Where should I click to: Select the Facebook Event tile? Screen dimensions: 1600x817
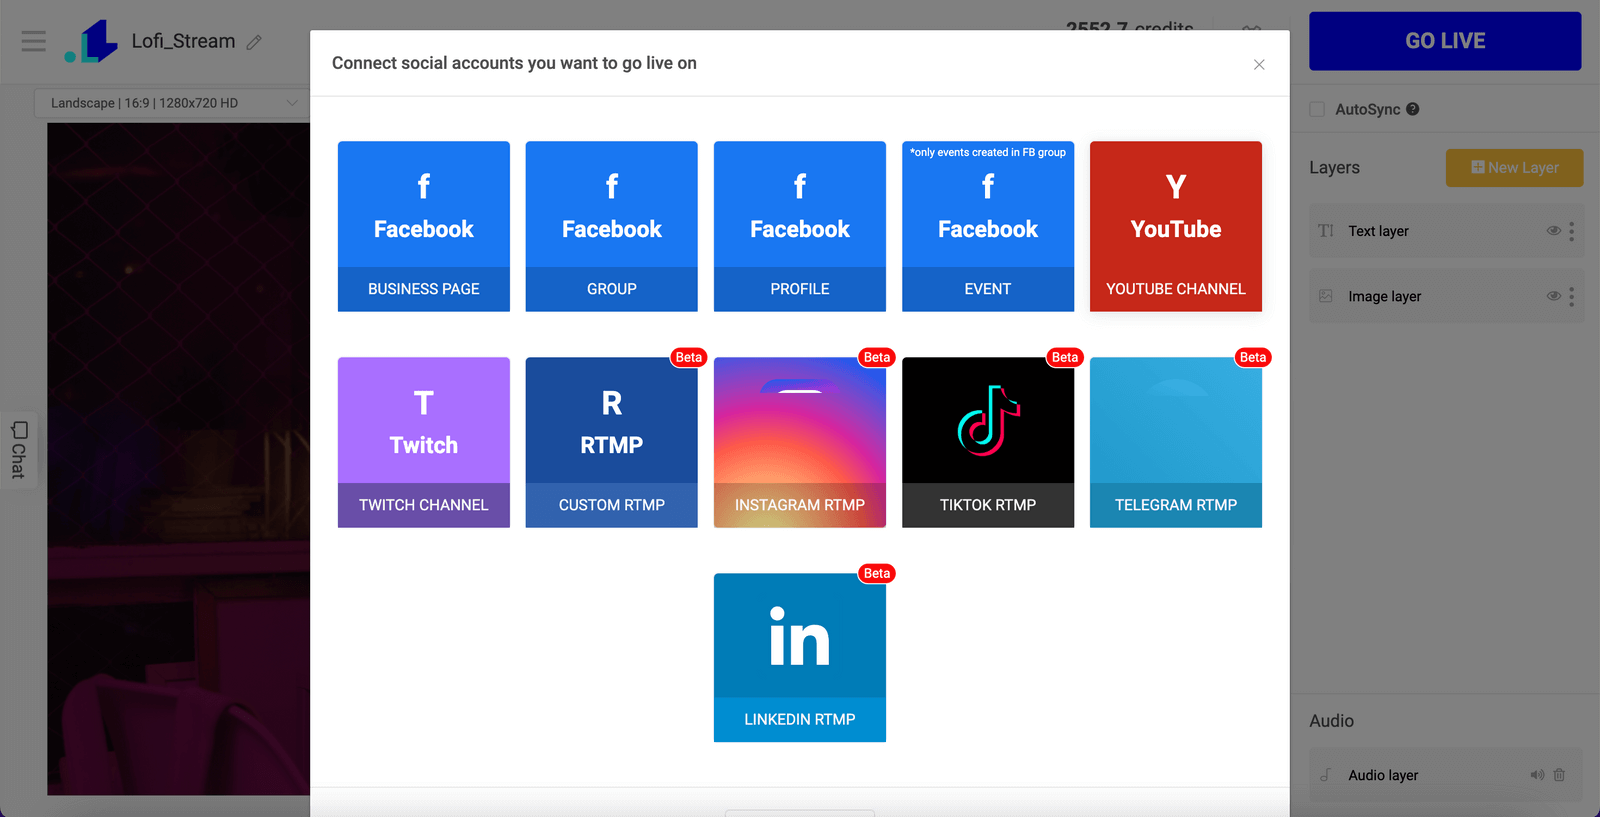988,226
